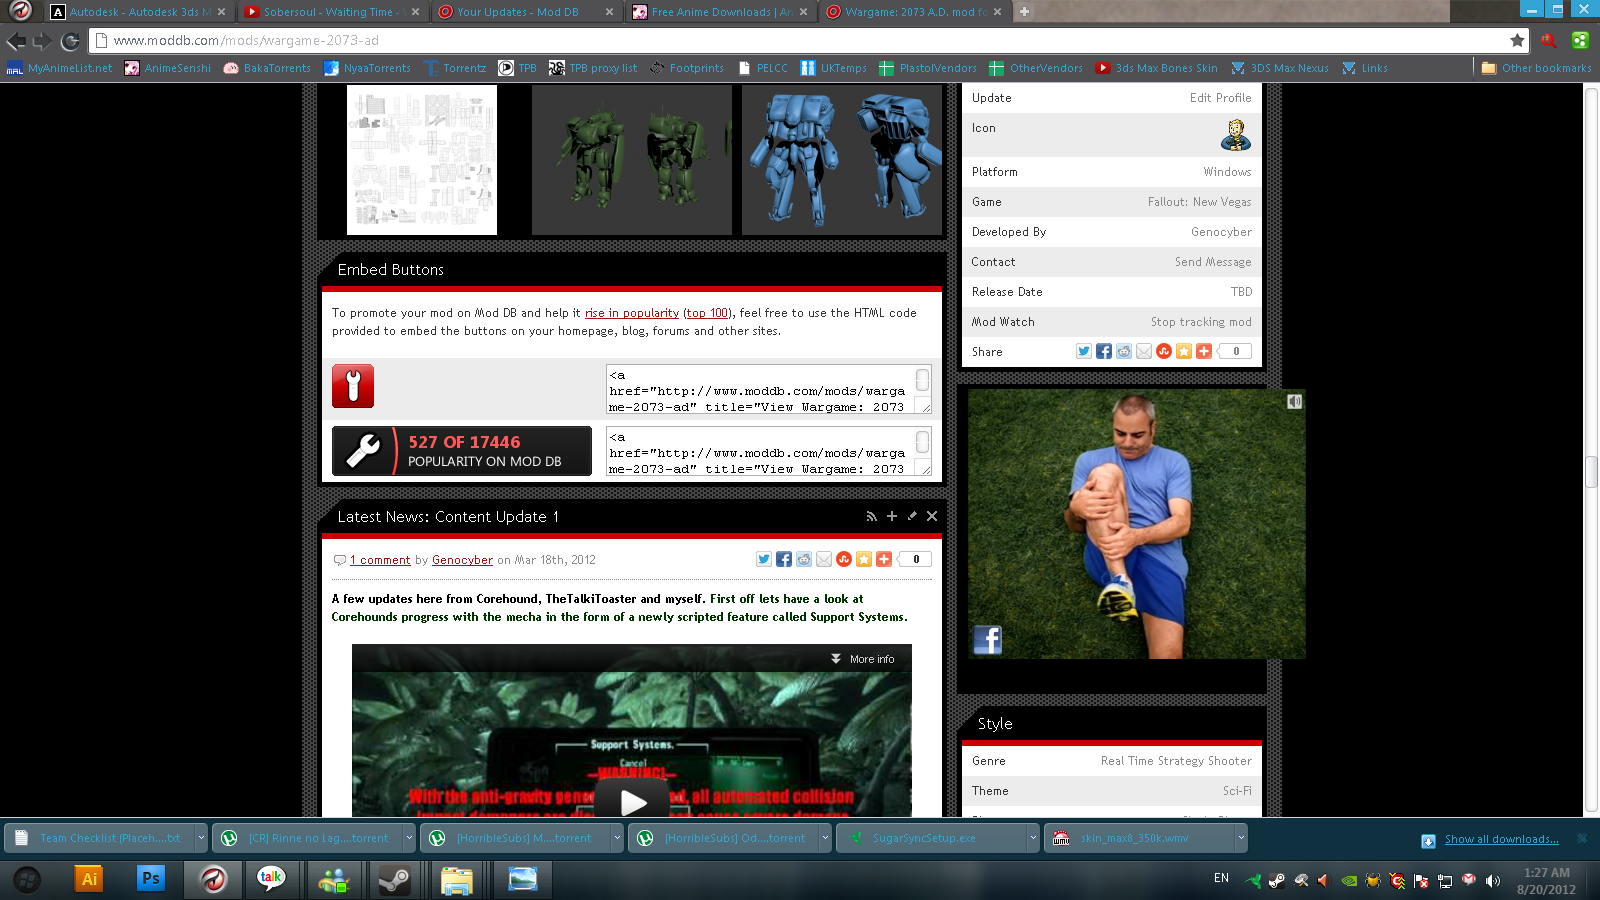Screen dimensions: 1600x900
Task: Reload the page with the refresh icon
Action: [70, 41]
